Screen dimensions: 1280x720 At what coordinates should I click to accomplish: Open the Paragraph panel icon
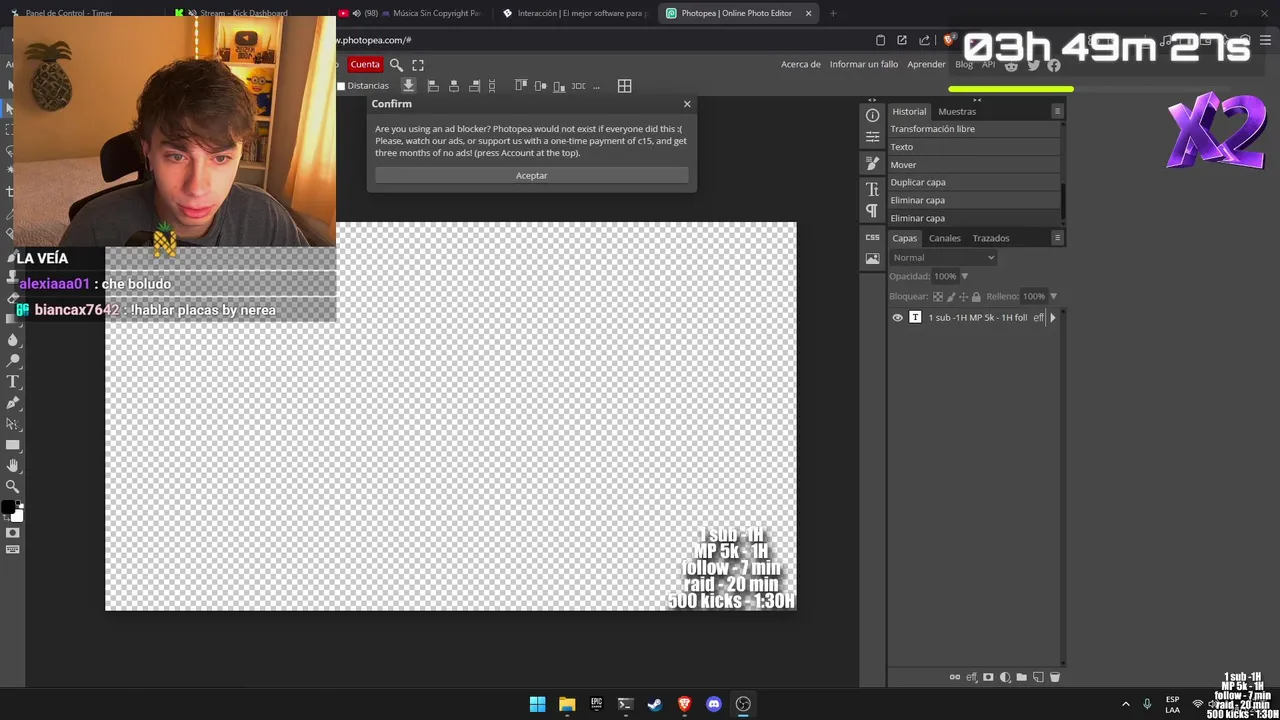[872, 210]
